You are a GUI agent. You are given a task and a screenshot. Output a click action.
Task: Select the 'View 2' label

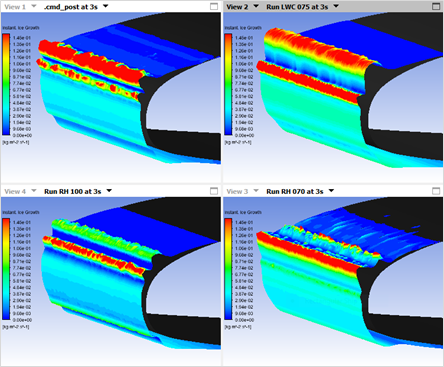click(x=237, y=7)
